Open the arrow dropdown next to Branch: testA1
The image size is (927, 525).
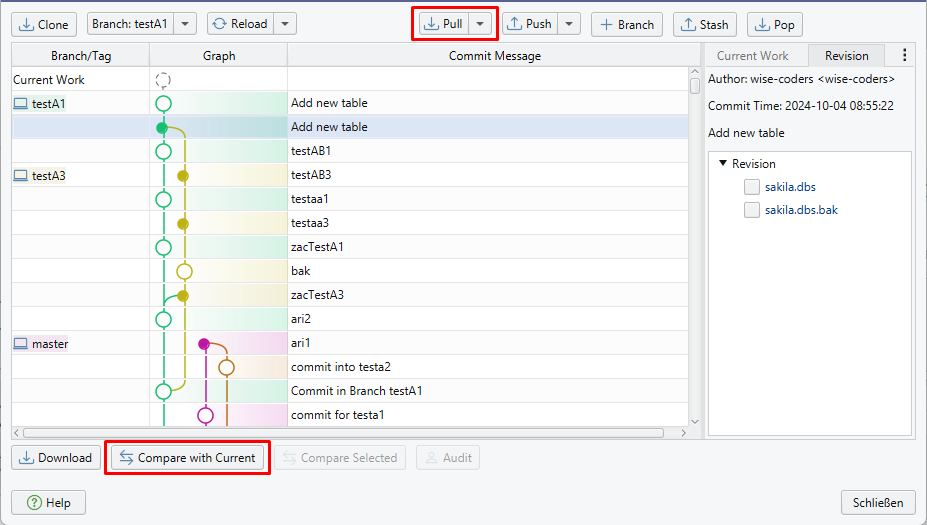tap(185, 24)
